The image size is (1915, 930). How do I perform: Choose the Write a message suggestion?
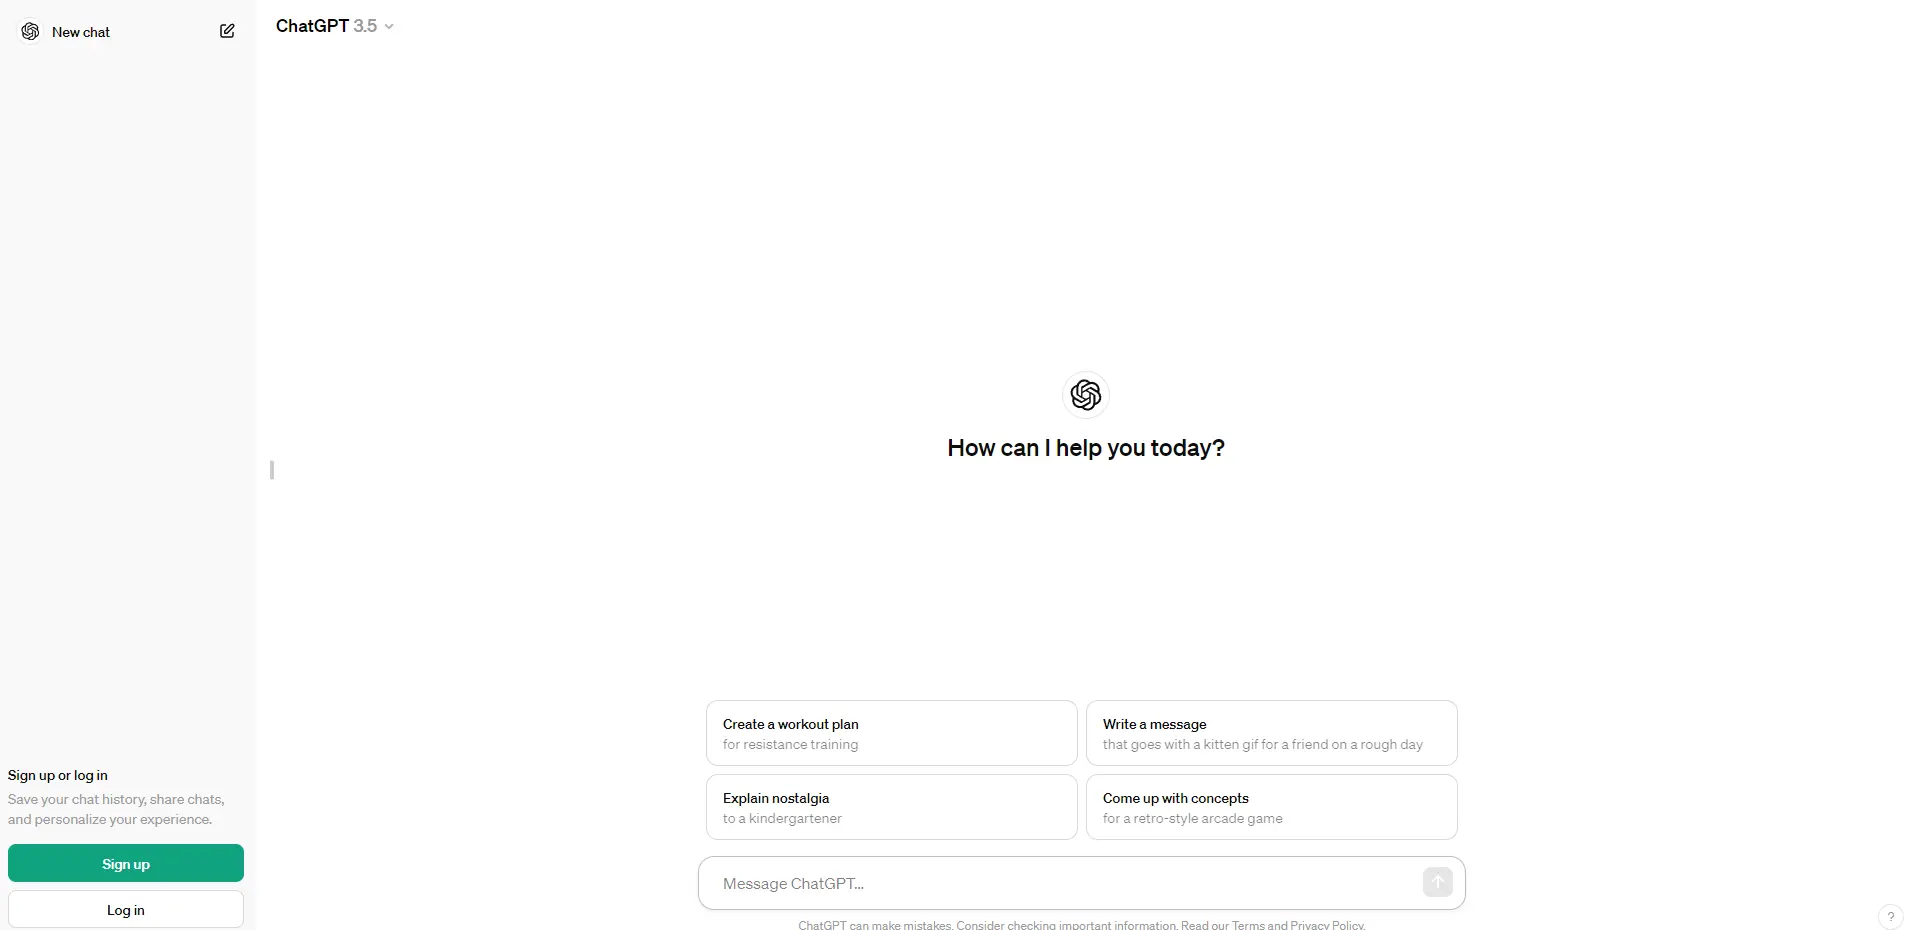(x=1271, y=733)
